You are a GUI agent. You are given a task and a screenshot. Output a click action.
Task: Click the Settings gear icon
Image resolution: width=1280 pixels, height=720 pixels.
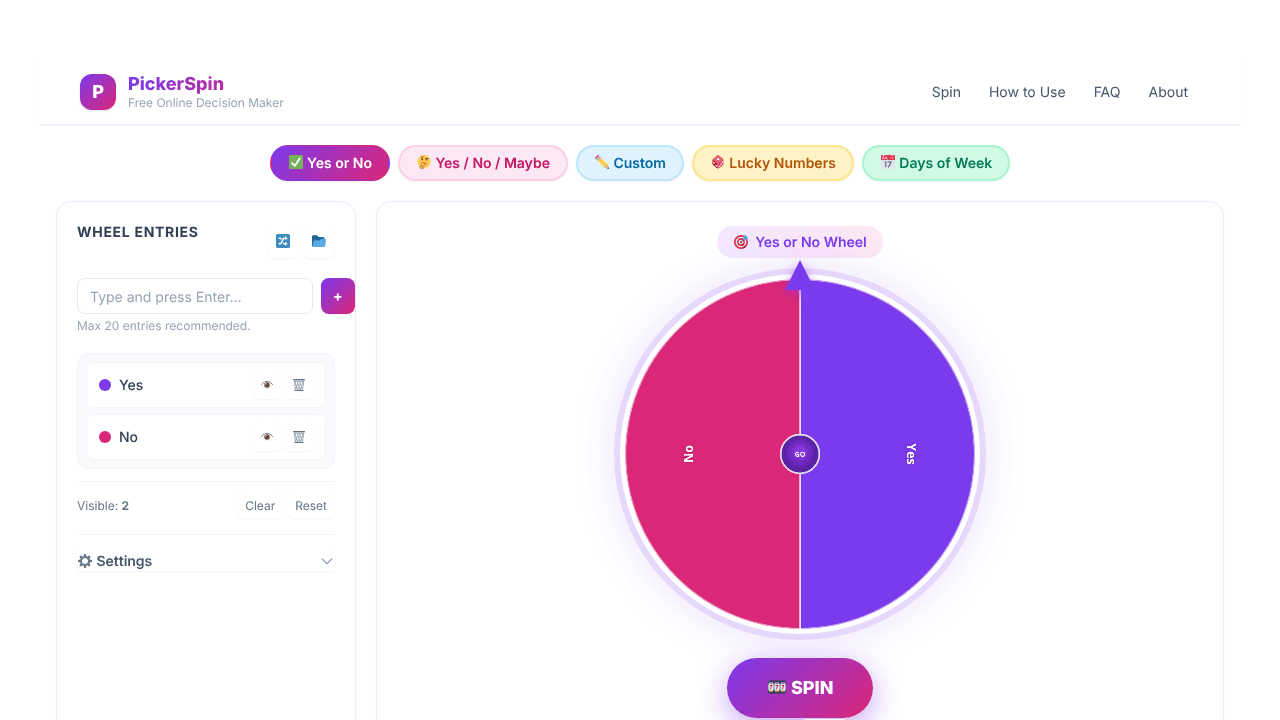click(85, 561)
